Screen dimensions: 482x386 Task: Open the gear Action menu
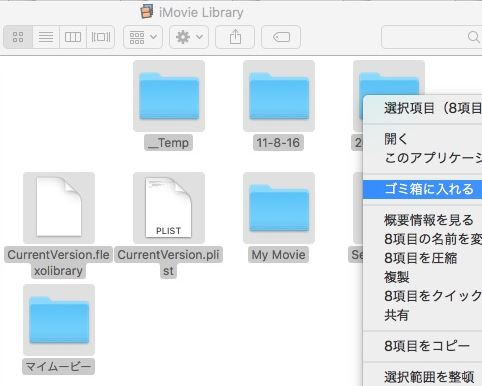(x=189, y=37)
